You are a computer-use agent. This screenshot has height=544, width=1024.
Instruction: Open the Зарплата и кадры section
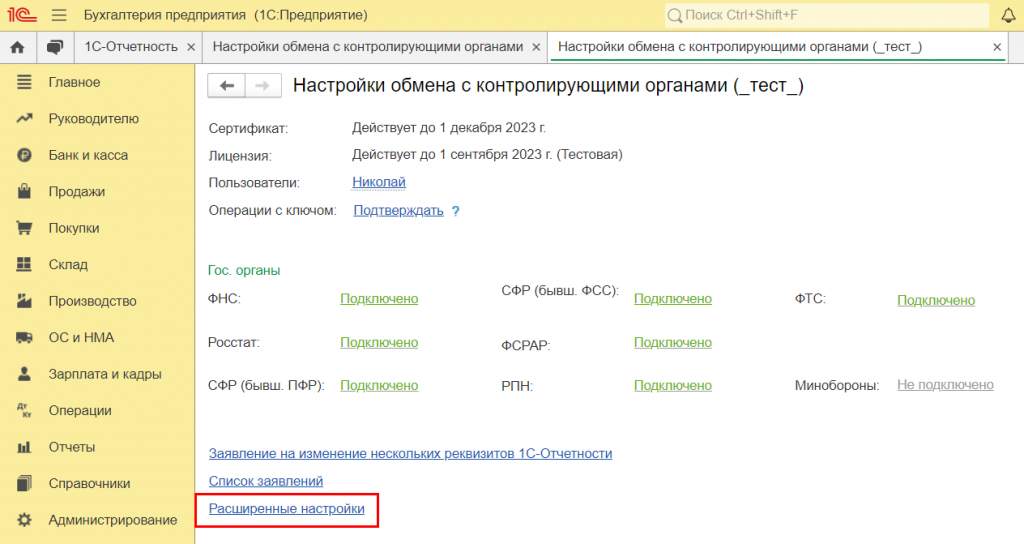pyautogui.click(x=105, y=374)
